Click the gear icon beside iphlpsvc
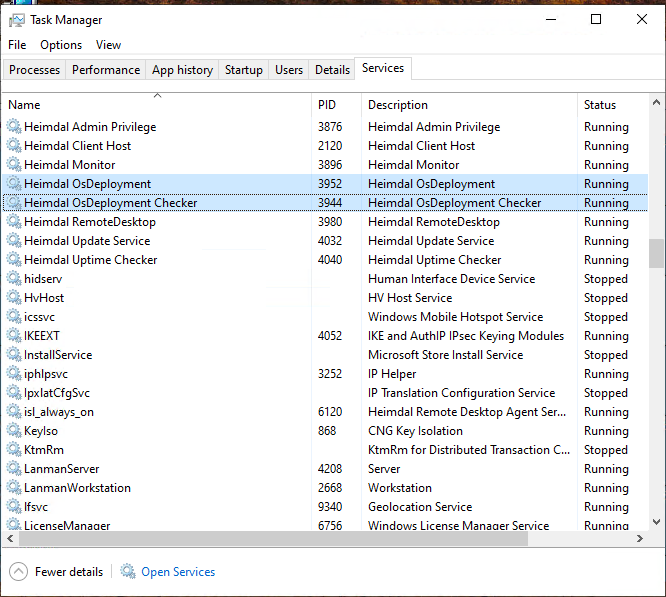This screenshot has height=597, width=666. 14,374
